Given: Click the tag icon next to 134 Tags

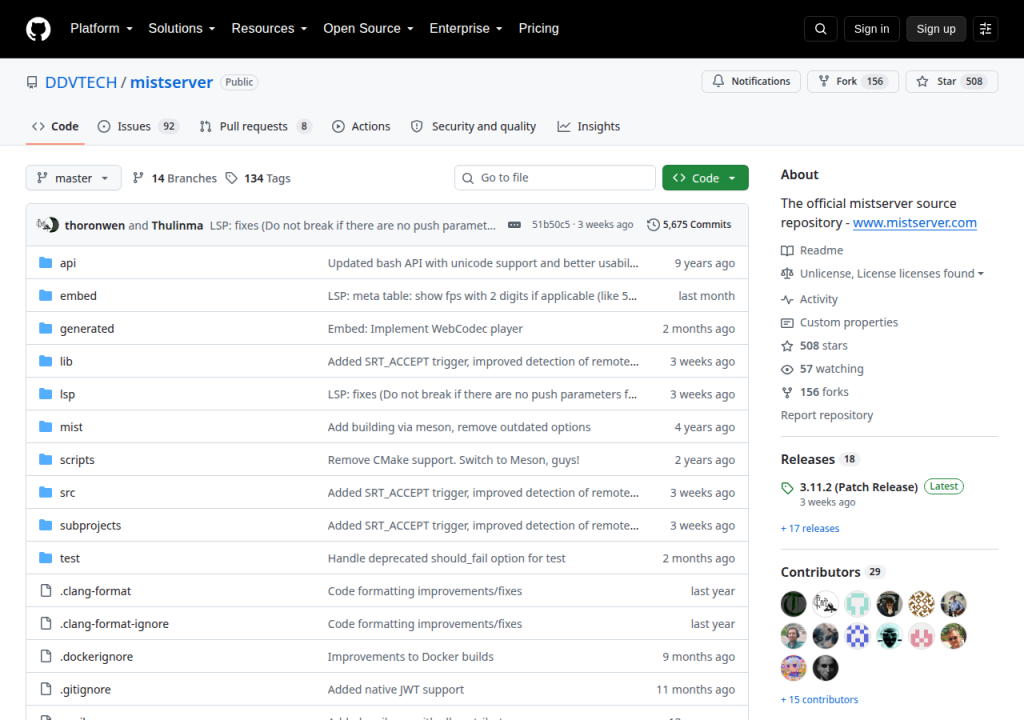Looking at the screenshot, I should [231, 178].
